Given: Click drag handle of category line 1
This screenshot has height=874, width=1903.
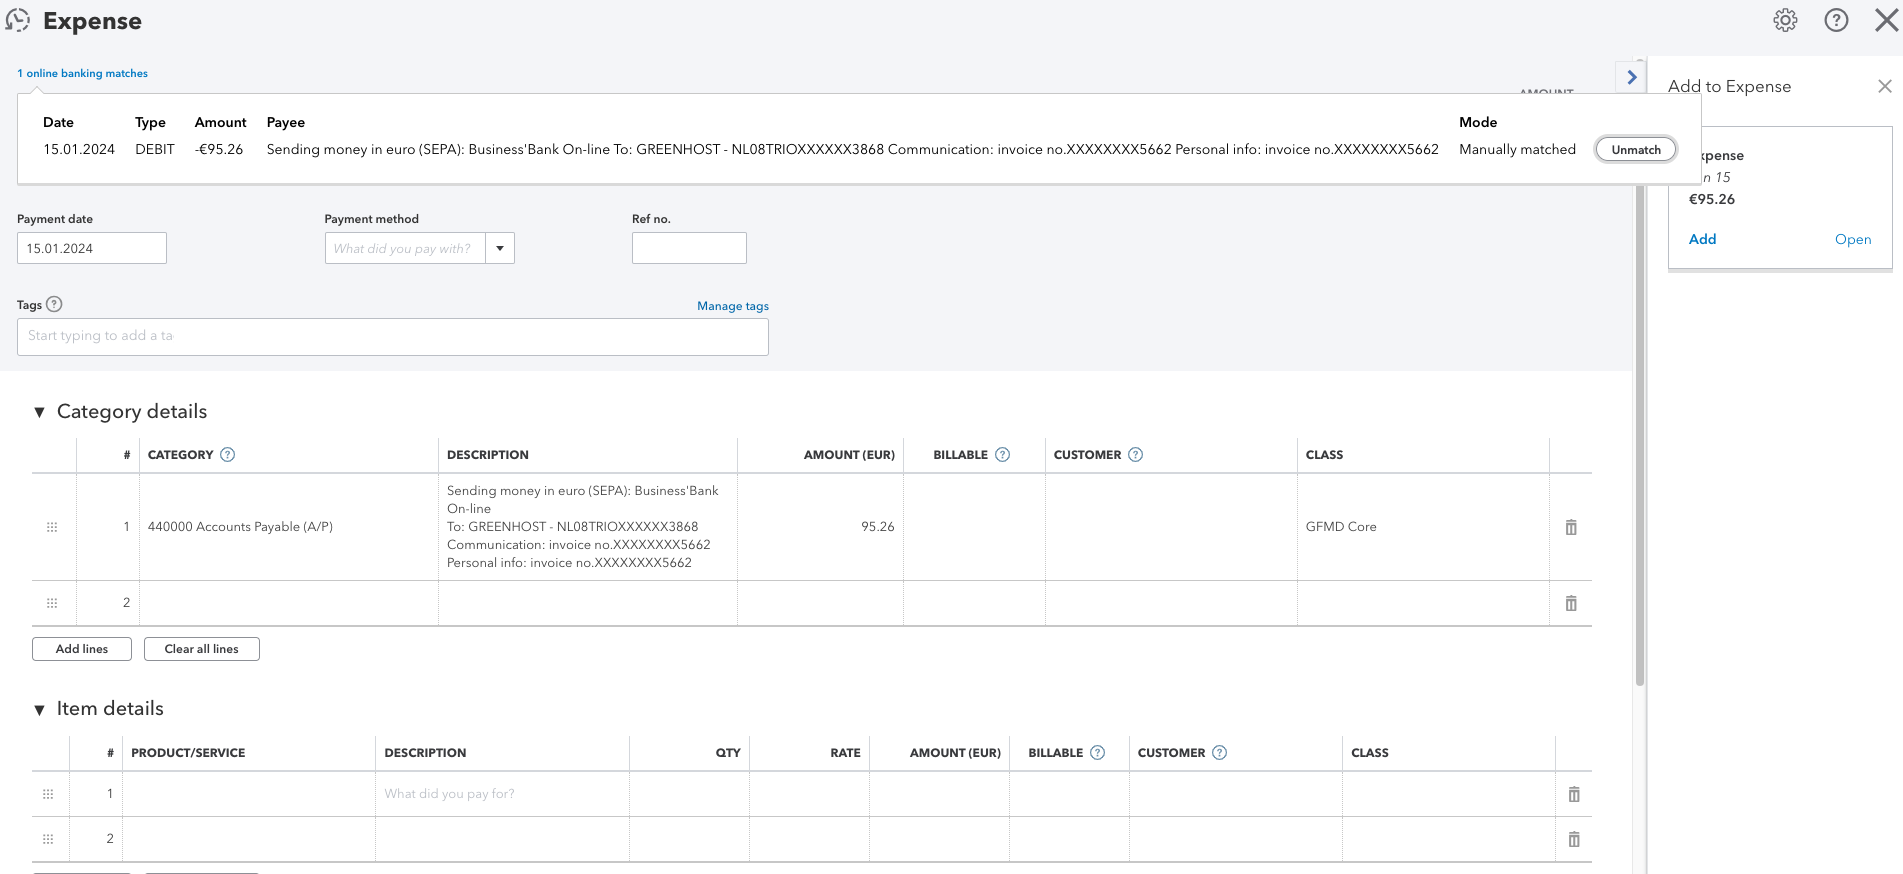Looking at the screenshot, I should coord(52,527).
